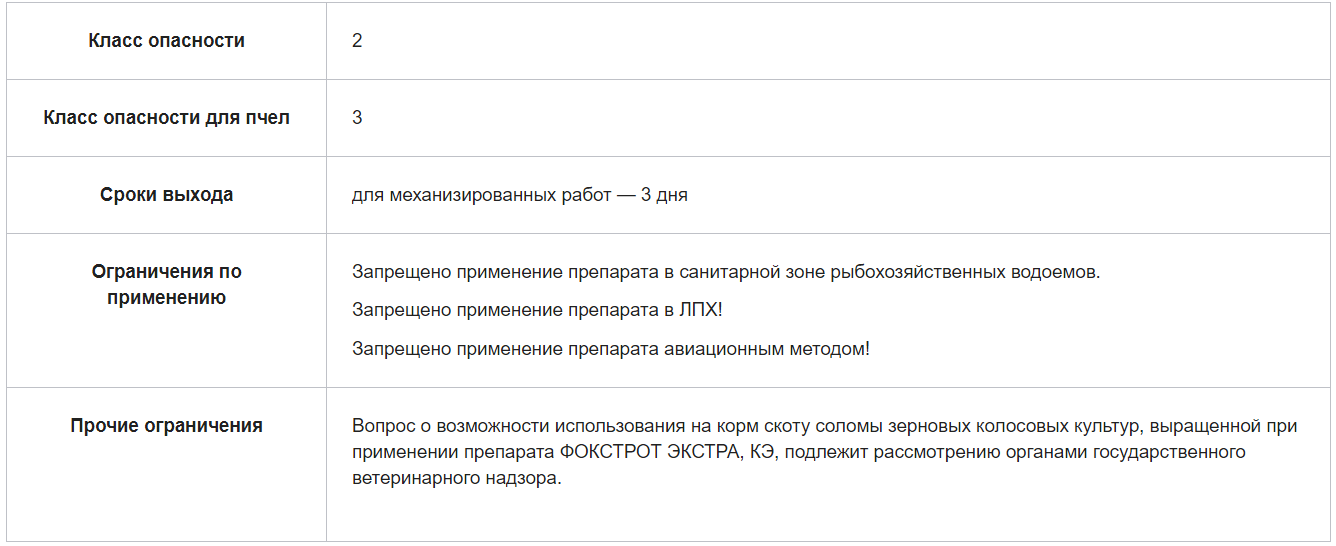Screen dimensions: 1336x546
Task: Click the line "Запрещено применение препарата в ЛПХ!"
Action: pos(537,310)
